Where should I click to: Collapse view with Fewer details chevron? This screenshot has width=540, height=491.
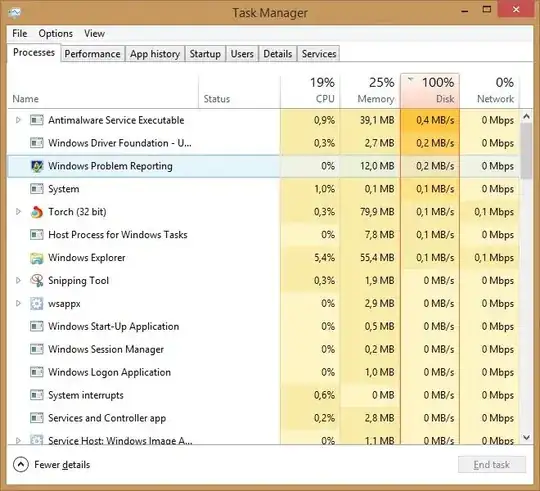pyautogui.click(x=21, y=465)
